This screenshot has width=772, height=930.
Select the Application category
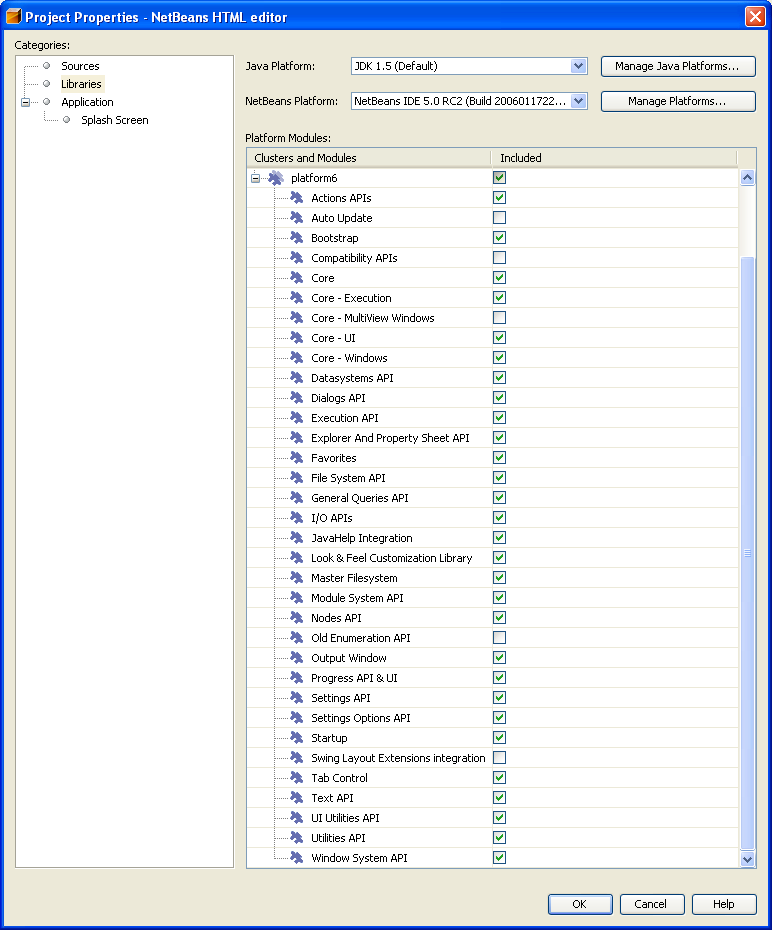[x=87, y=102]
